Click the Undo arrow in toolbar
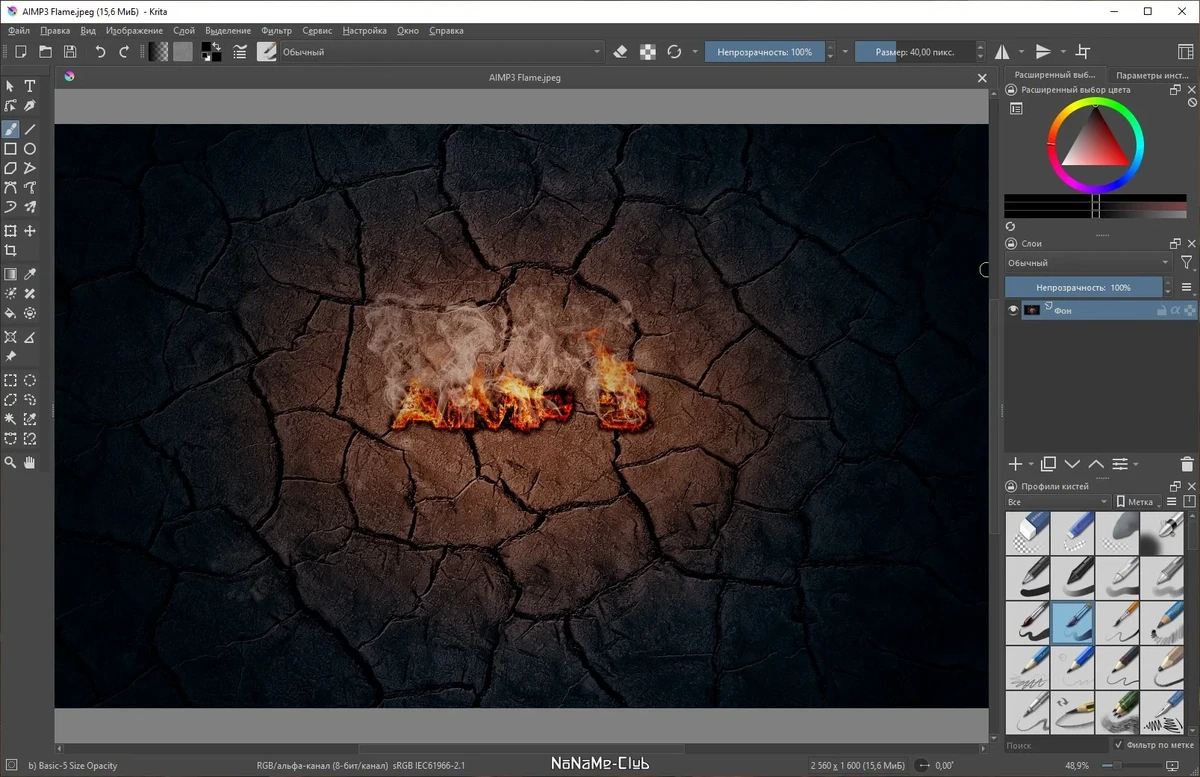1200x777 pixels. 100,51
